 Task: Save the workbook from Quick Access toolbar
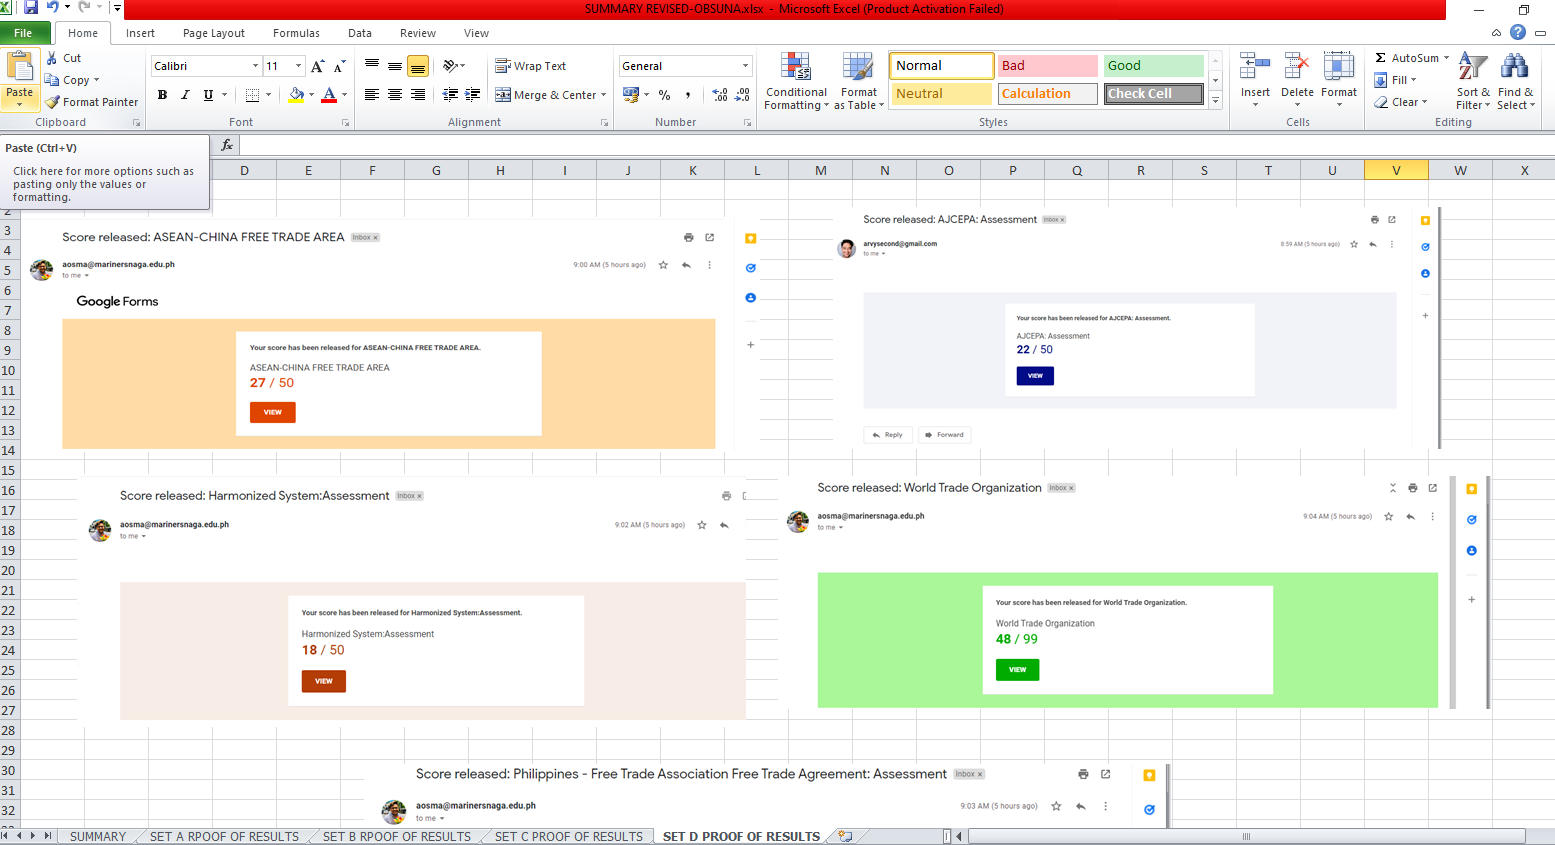tap(31, 8)
